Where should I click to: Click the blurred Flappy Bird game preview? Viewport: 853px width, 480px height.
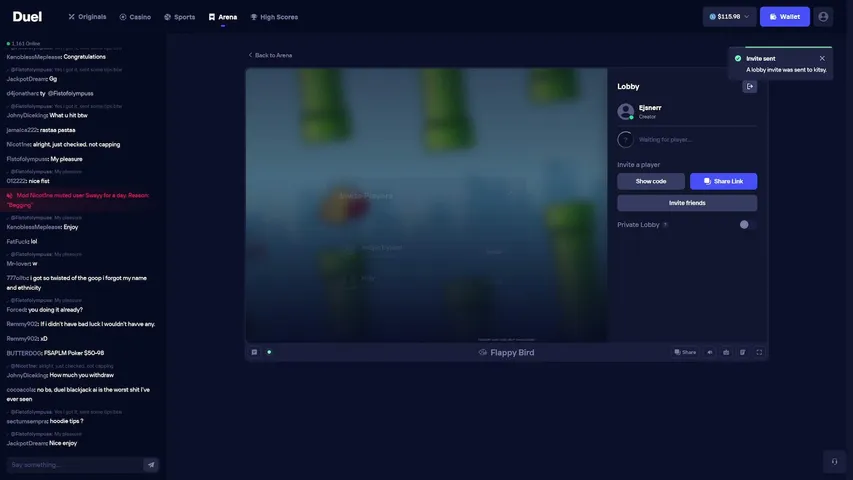point(426,205)
